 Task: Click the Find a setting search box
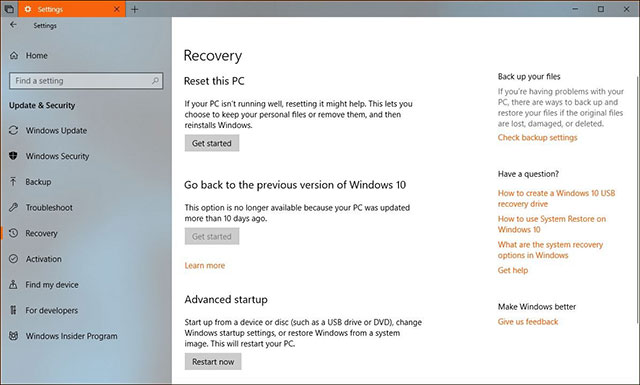click(86, 81)
